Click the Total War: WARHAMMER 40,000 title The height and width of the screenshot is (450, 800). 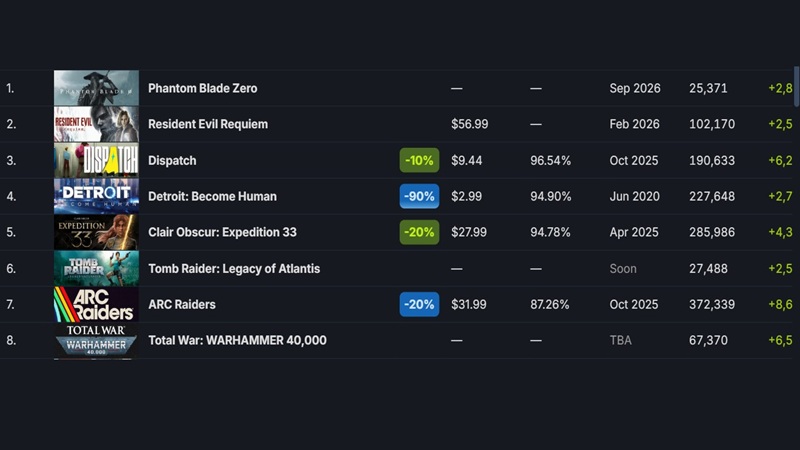[237, 340]
